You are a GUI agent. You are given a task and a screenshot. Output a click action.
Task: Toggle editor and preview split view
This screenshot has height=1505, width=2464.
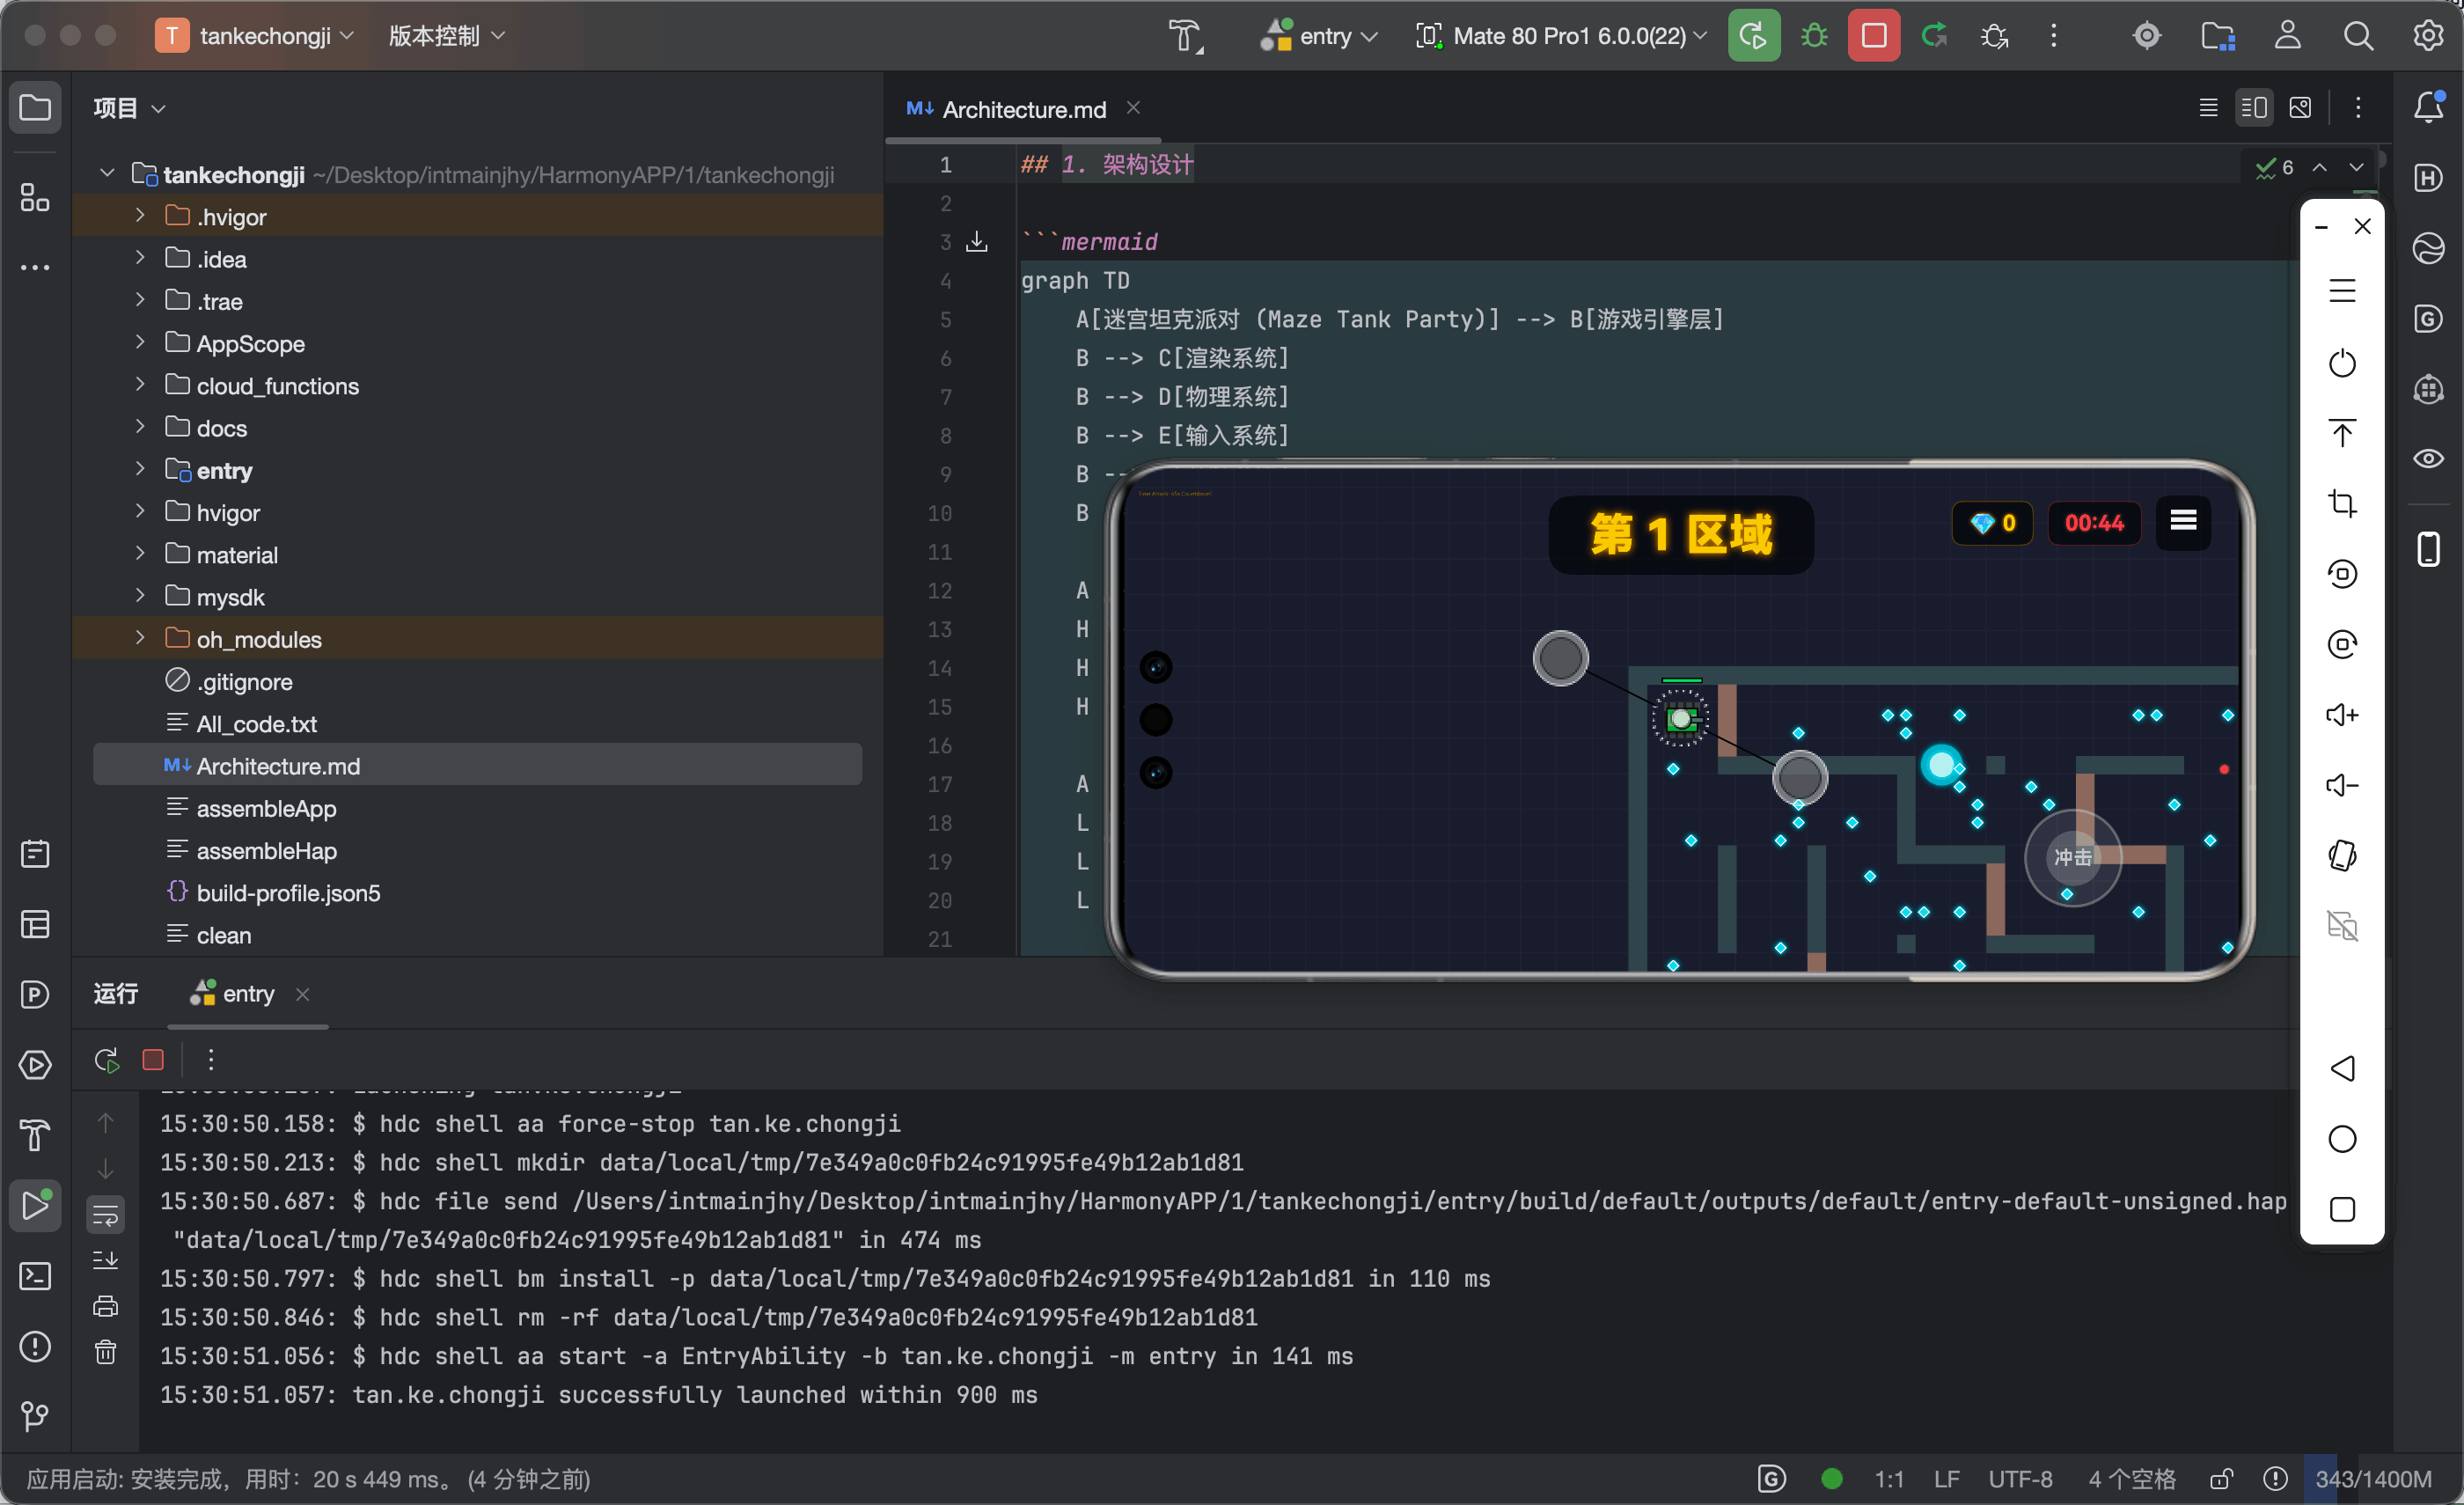(x=2254, y=107)
